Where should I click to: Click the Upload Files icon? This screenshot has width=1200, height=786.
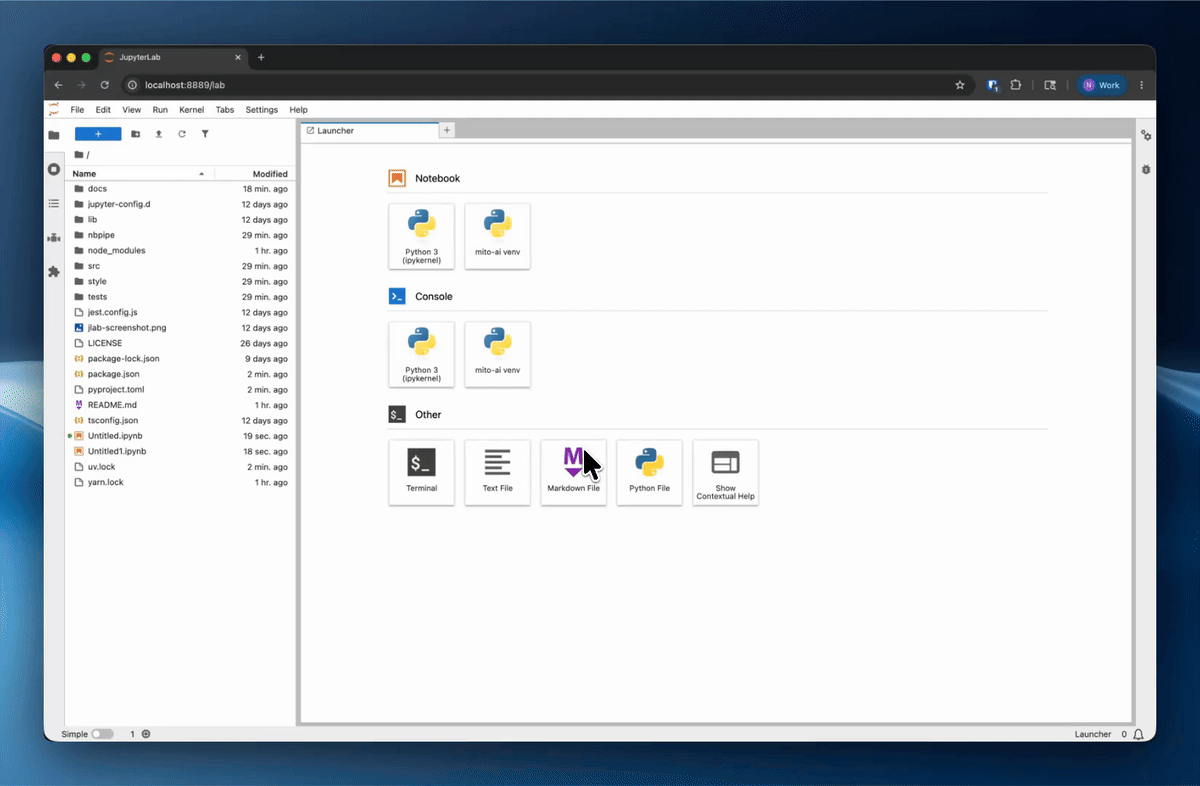158,134
